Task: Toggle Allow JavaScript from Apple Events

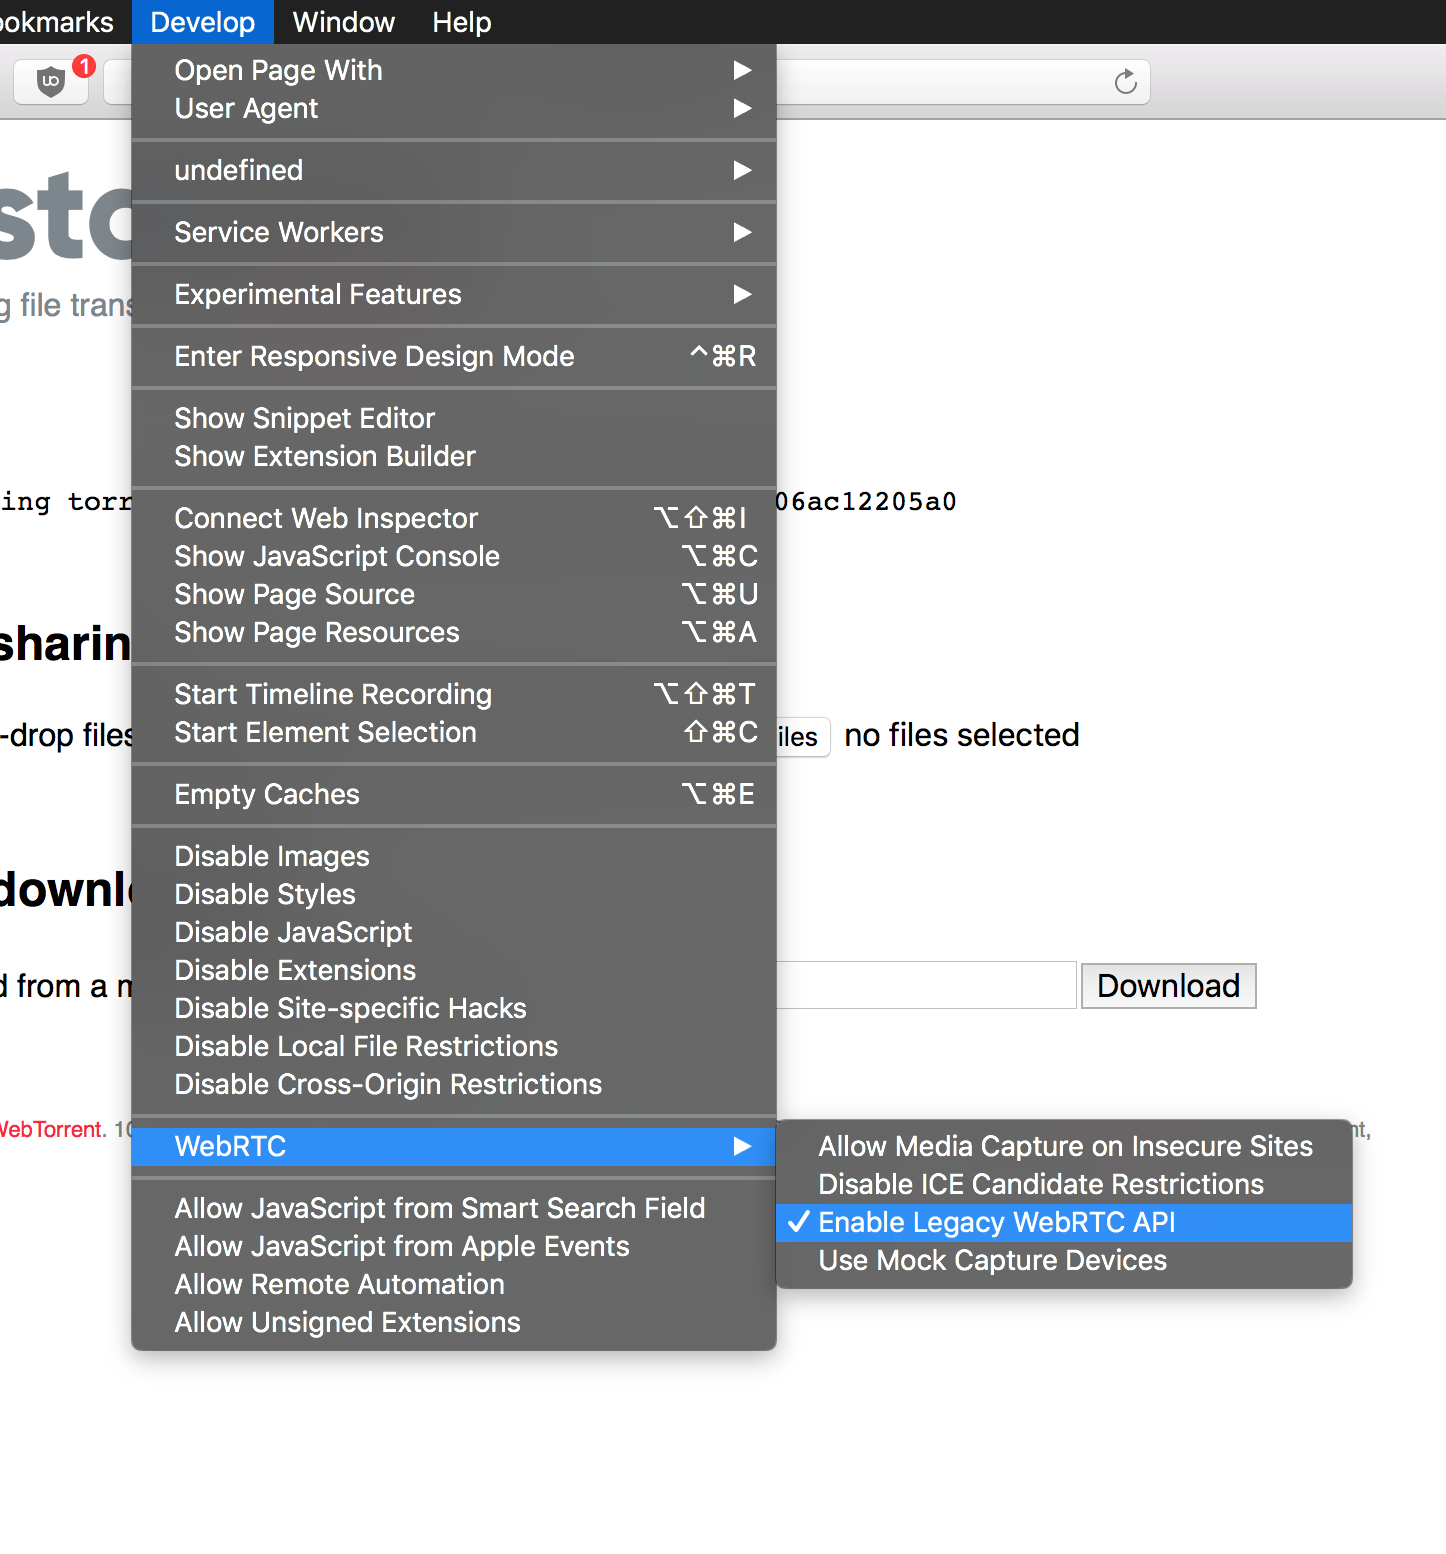Action: 454,1246
